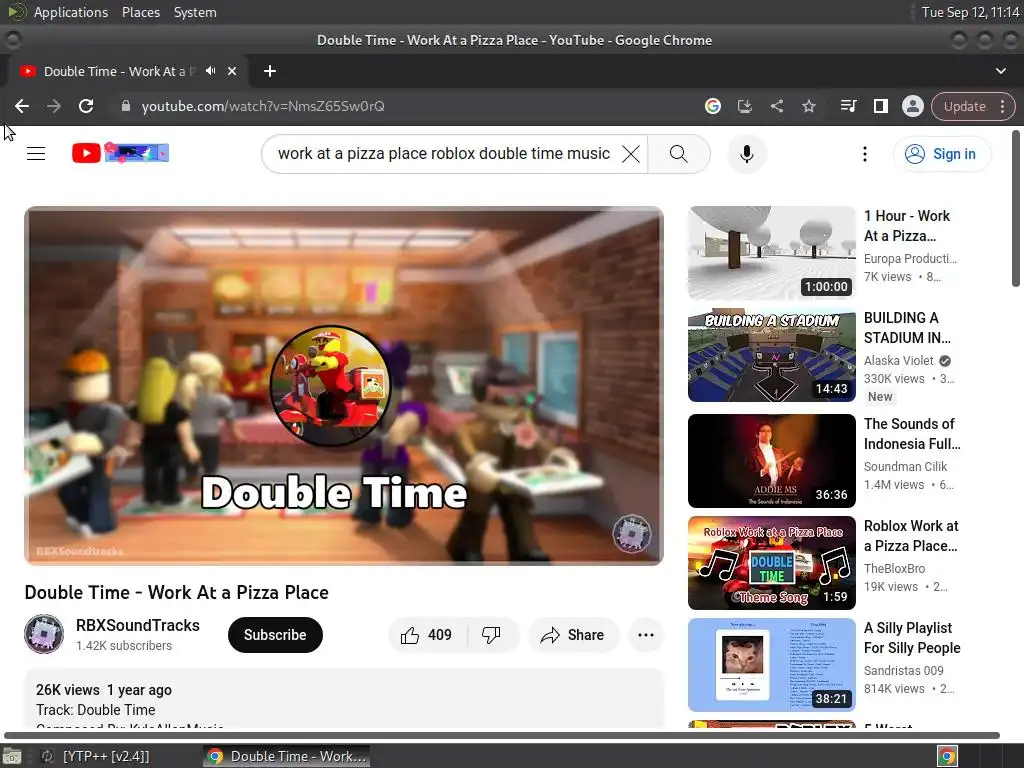Viewport: 1024px width, 768px height.
Task: Share this page via the address bar share icon
Action: (776, 106)
